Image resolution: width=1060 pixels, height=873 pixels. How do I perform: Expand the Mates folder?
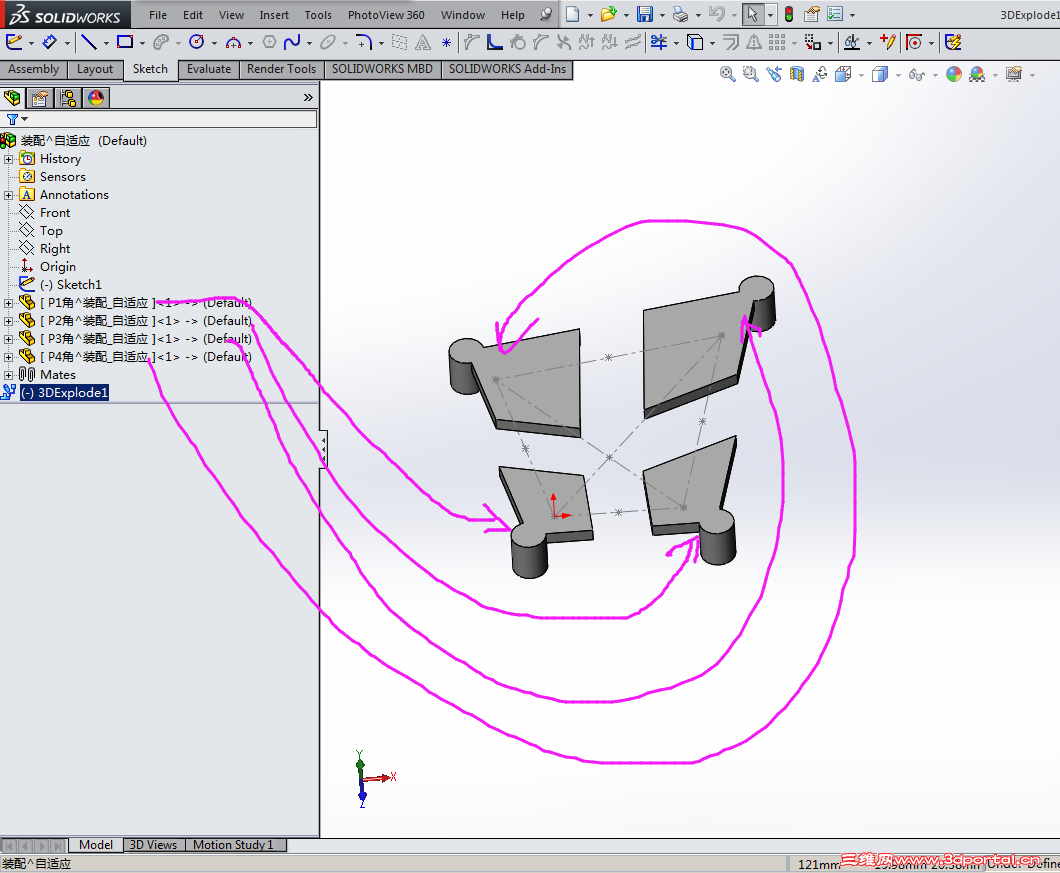coord(9,375)
